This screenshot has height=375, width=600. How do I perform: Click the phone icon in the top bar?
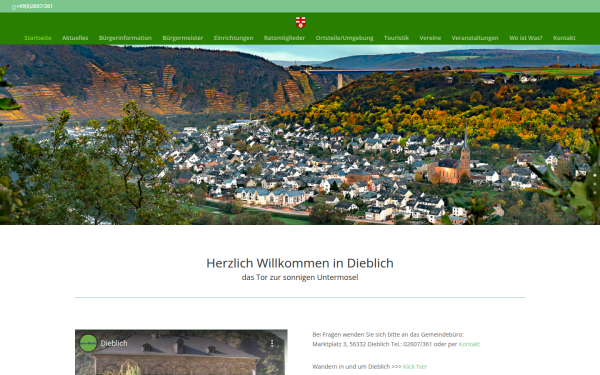click(14, 7)
